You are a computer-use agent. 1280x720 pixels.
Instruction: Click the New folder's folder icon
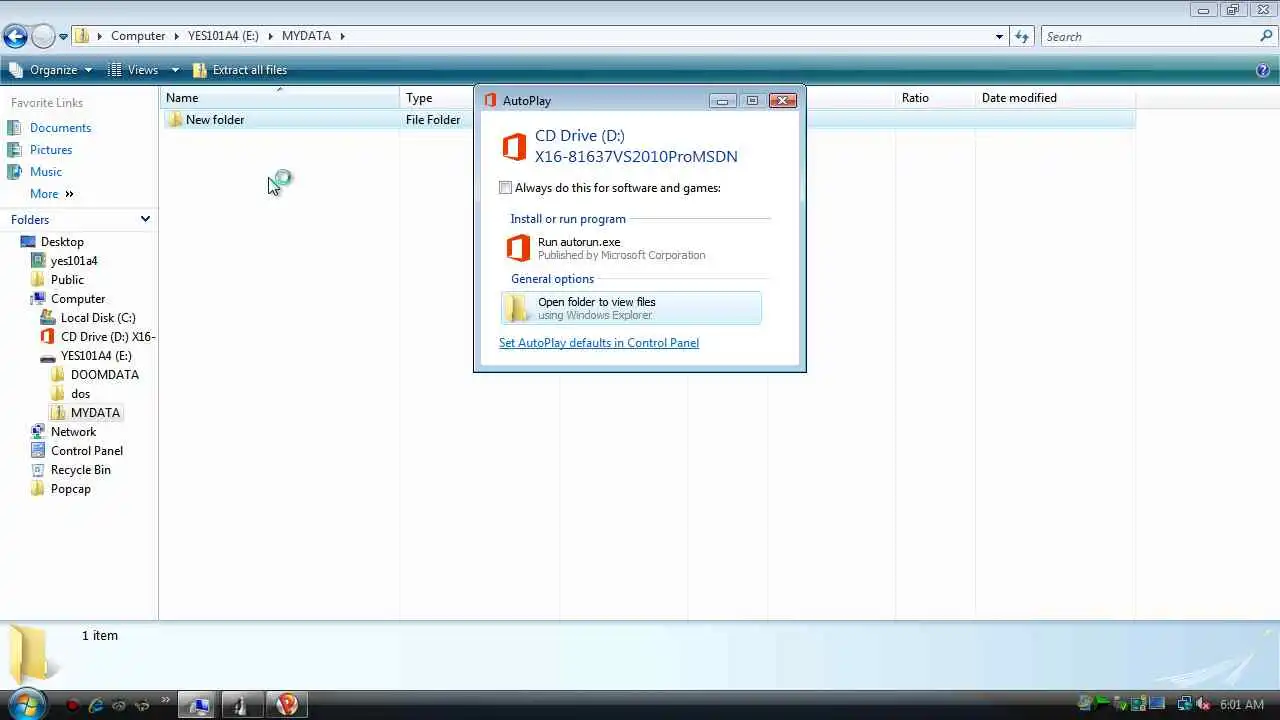[x=174, y=120]
